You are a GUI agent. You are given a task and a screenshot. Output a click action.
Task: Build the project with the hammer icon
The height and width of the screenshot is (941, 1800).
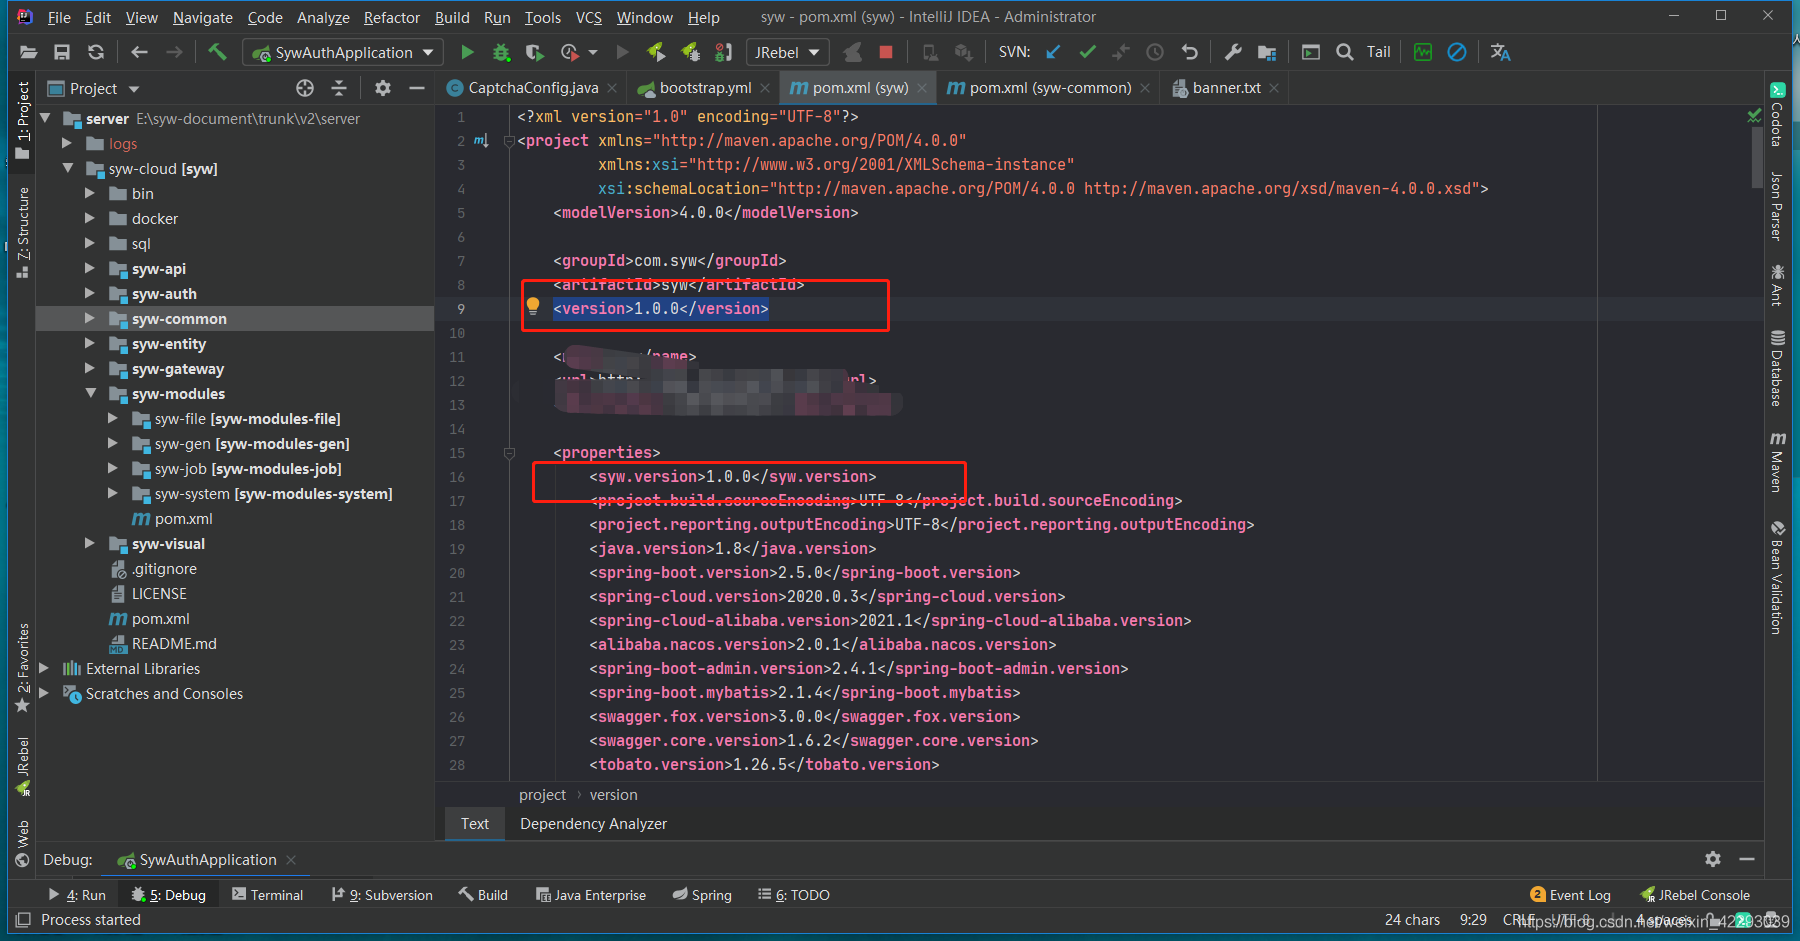click(x=217, y=52)
